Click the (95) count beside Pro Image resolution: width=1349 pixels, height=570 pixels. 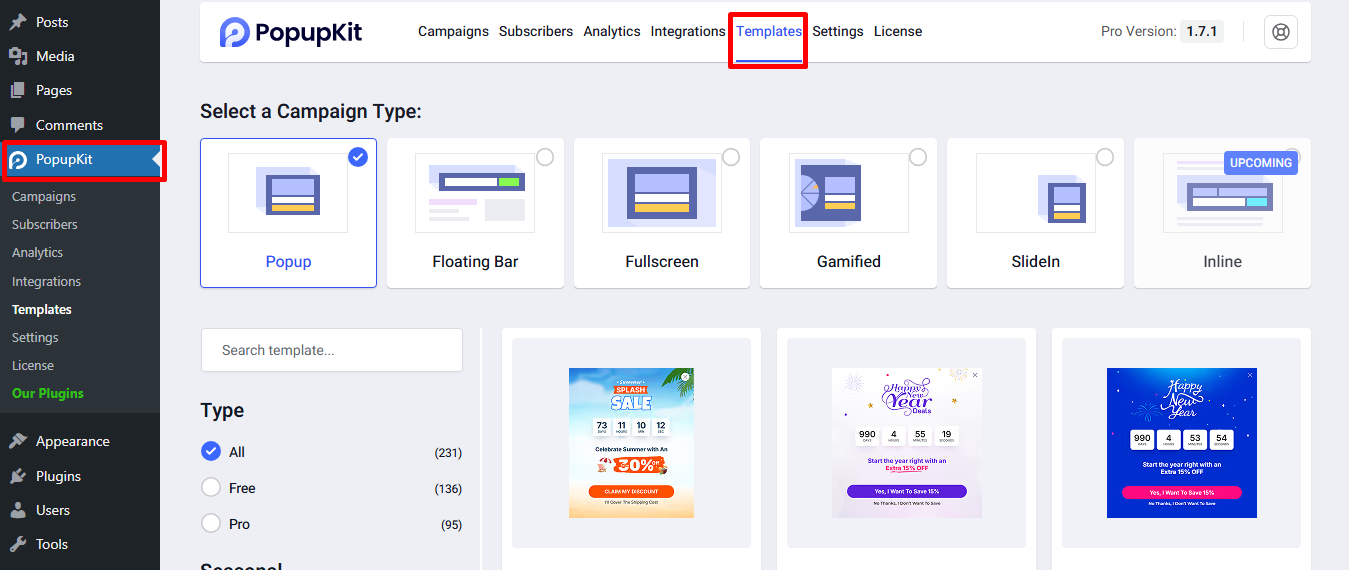click(451, 525)
